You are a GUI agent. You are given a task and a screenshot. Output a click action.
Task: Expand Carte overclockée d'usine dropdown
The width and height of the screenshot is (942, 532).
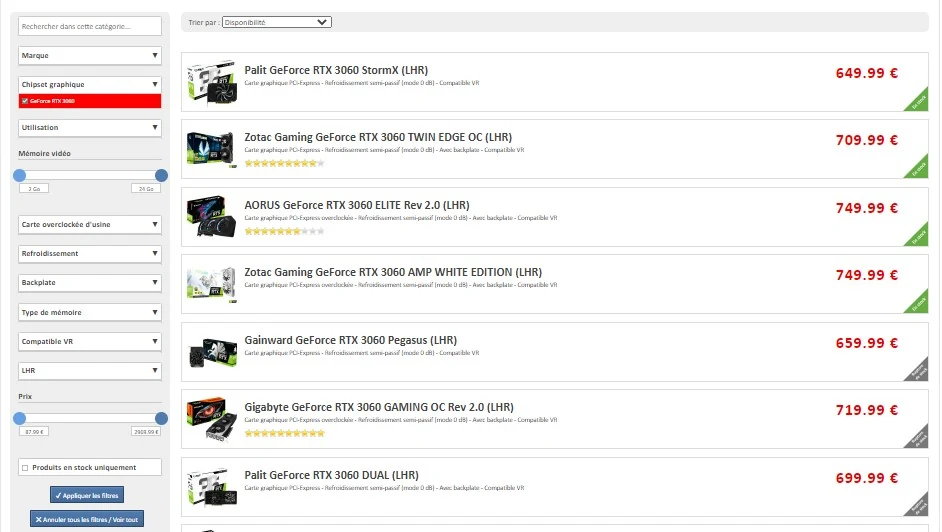point(90,225)
